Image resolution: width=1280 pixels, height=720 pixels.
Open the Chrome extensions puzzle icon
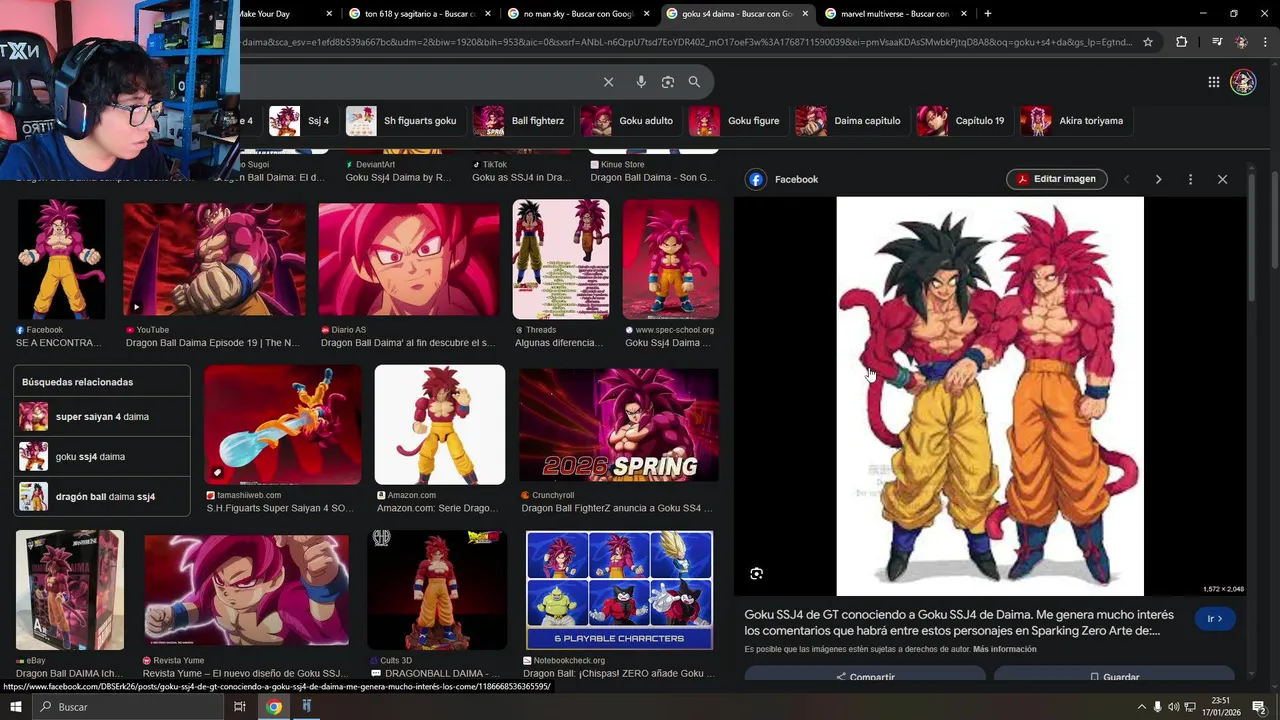tap(1182, 42)
